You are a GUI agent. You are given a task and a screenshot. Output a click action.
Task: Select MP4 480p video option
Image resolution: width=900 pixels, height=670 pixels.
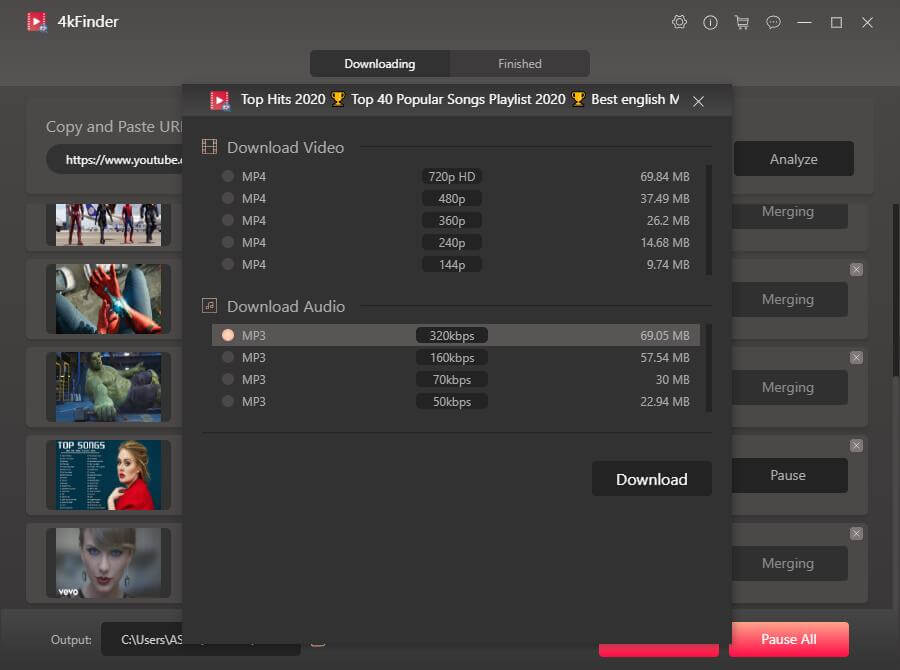coord(228,199)
